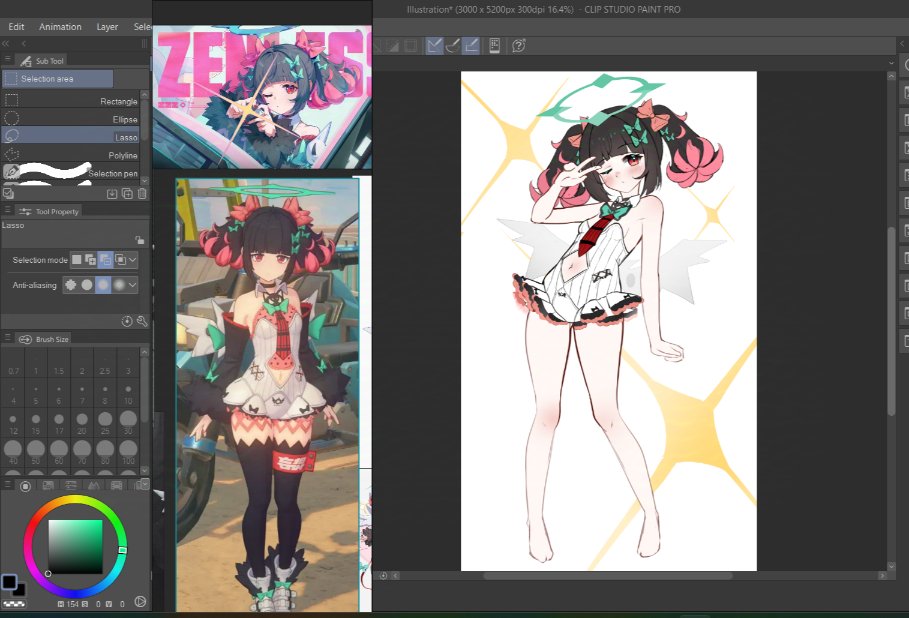
Task: Toggle Snap to Grid icon
Action: point(471,45)
